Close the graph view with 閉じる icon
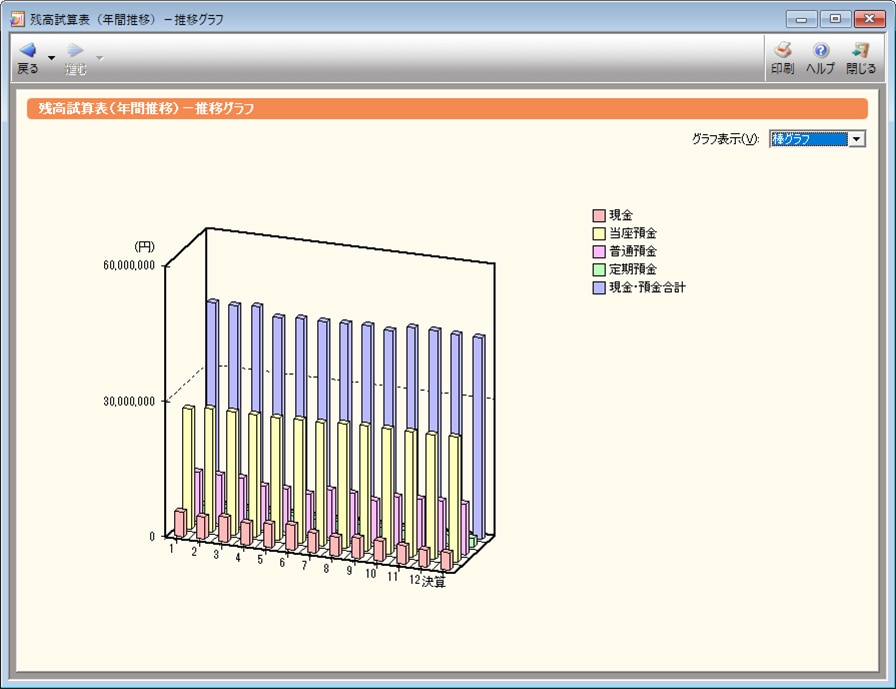Viewport: 896px width, 689px height. 860,51
